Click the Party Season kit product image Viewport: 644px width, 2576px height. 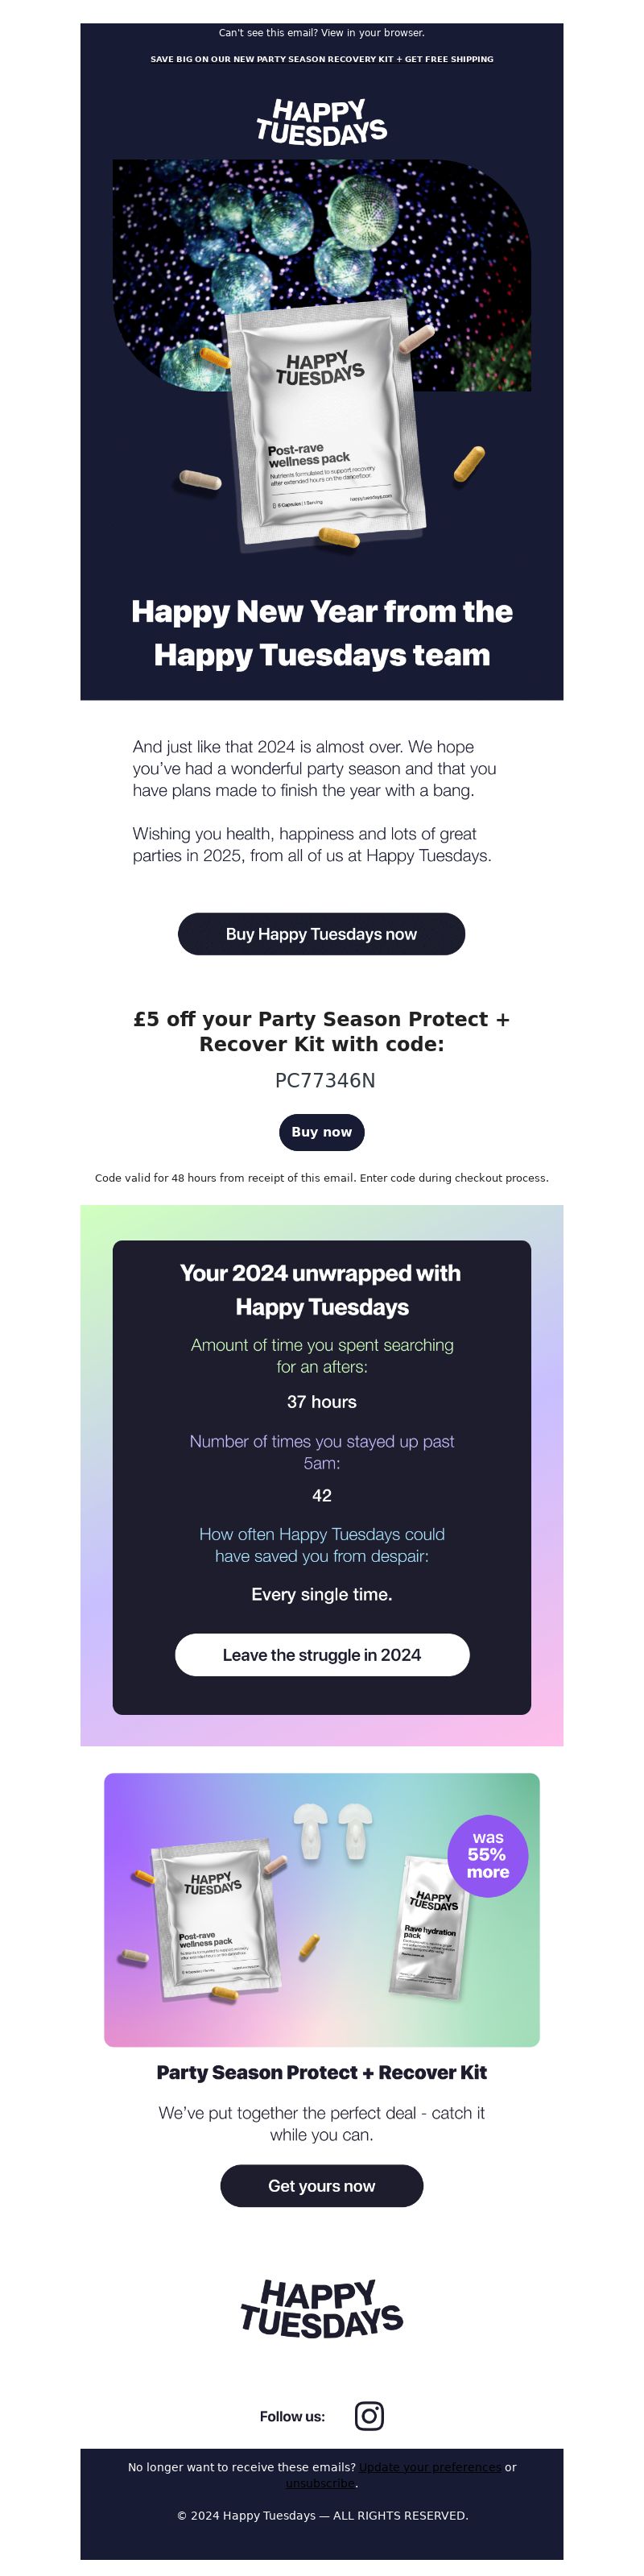(x=321, y=1909)
